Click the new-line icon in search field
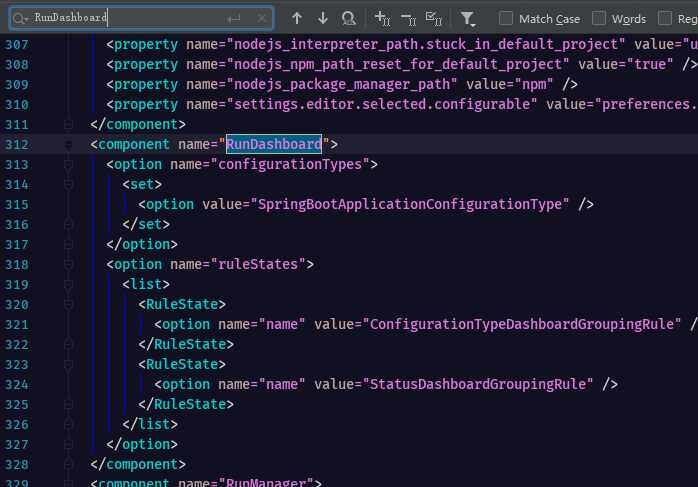Viewport: 698px width, 487px height. (233, 19)
